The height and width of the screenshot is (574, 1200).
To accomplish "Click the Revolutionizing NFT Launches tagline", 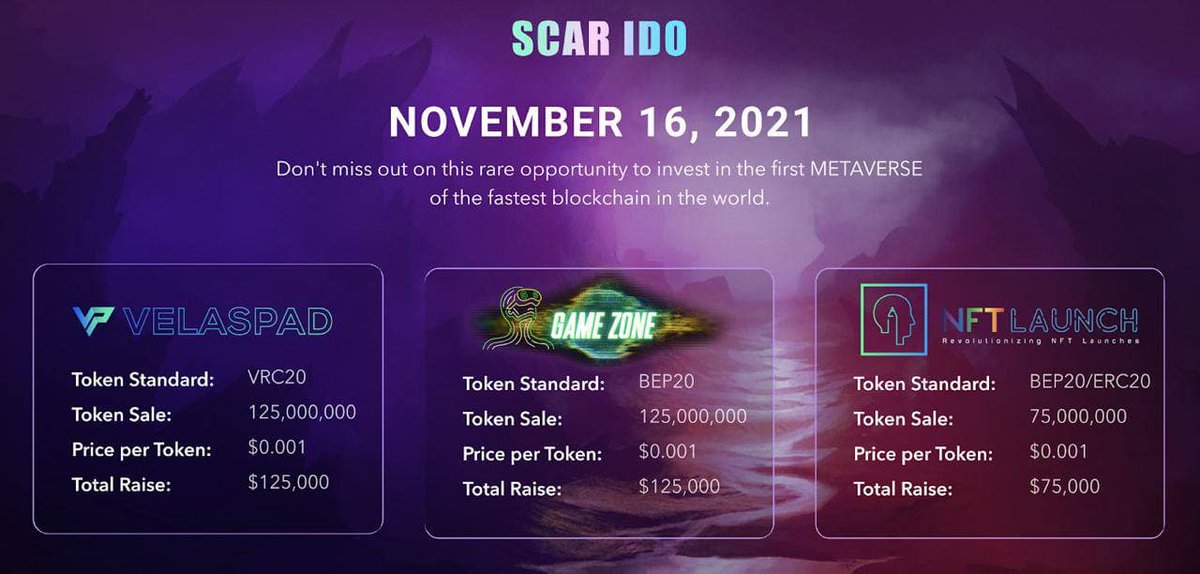I will click(x=1040, y=342).
